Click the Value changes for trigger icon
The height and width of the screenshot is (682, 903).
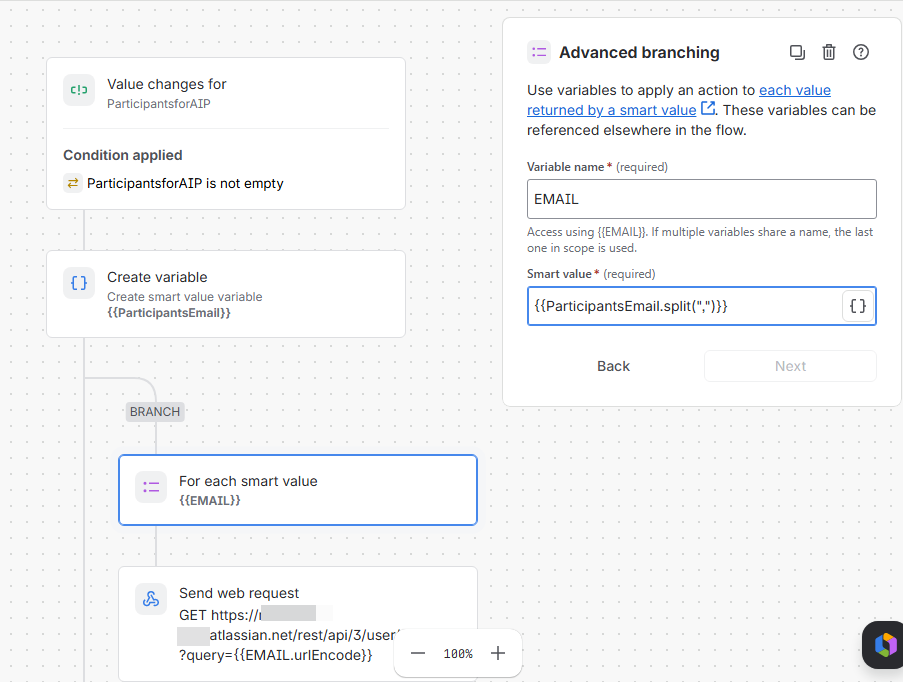(79, 90)
